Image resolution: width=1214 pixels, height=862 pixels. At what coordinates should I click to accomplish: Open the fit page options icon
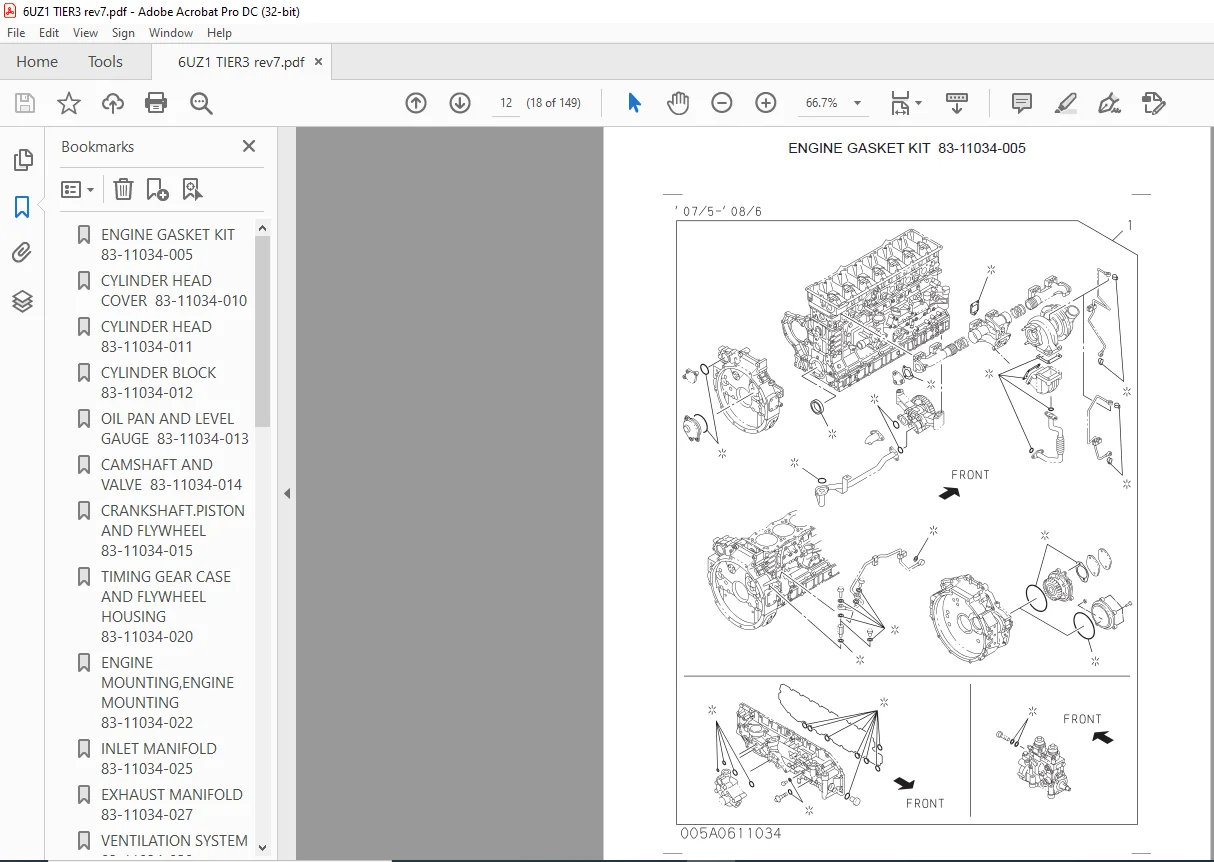click(x=906, y=103)
